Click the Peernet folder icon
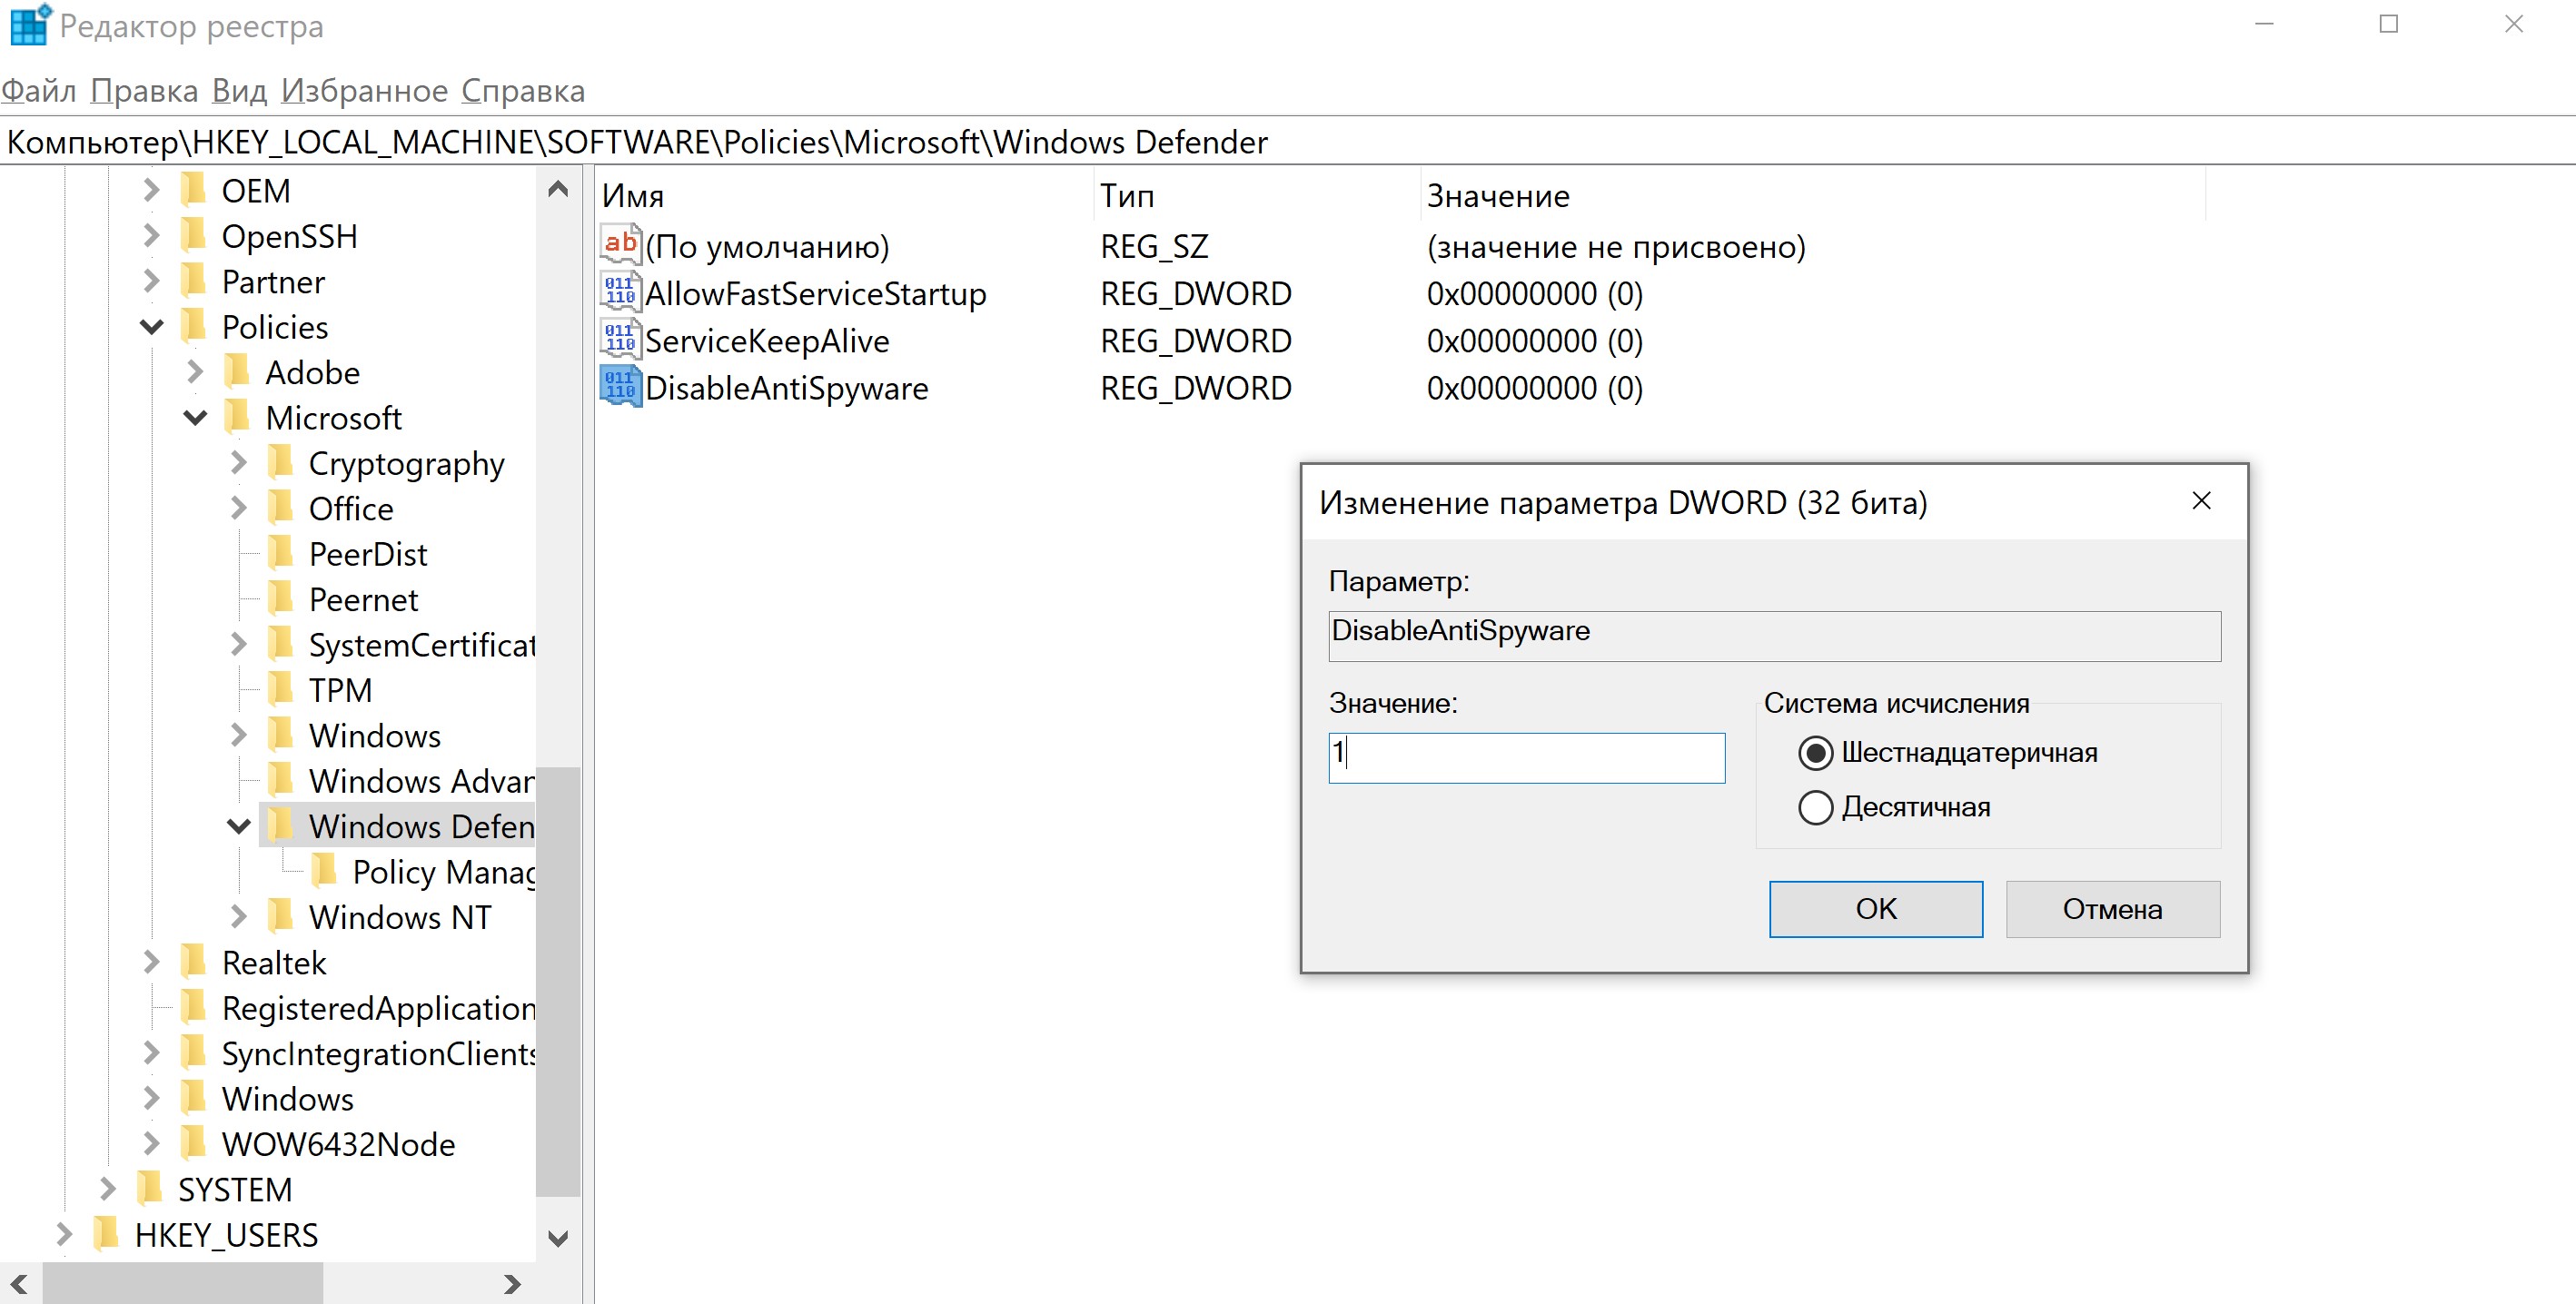The width and height of the screenshot is (2576, 1304). [282, 598]
